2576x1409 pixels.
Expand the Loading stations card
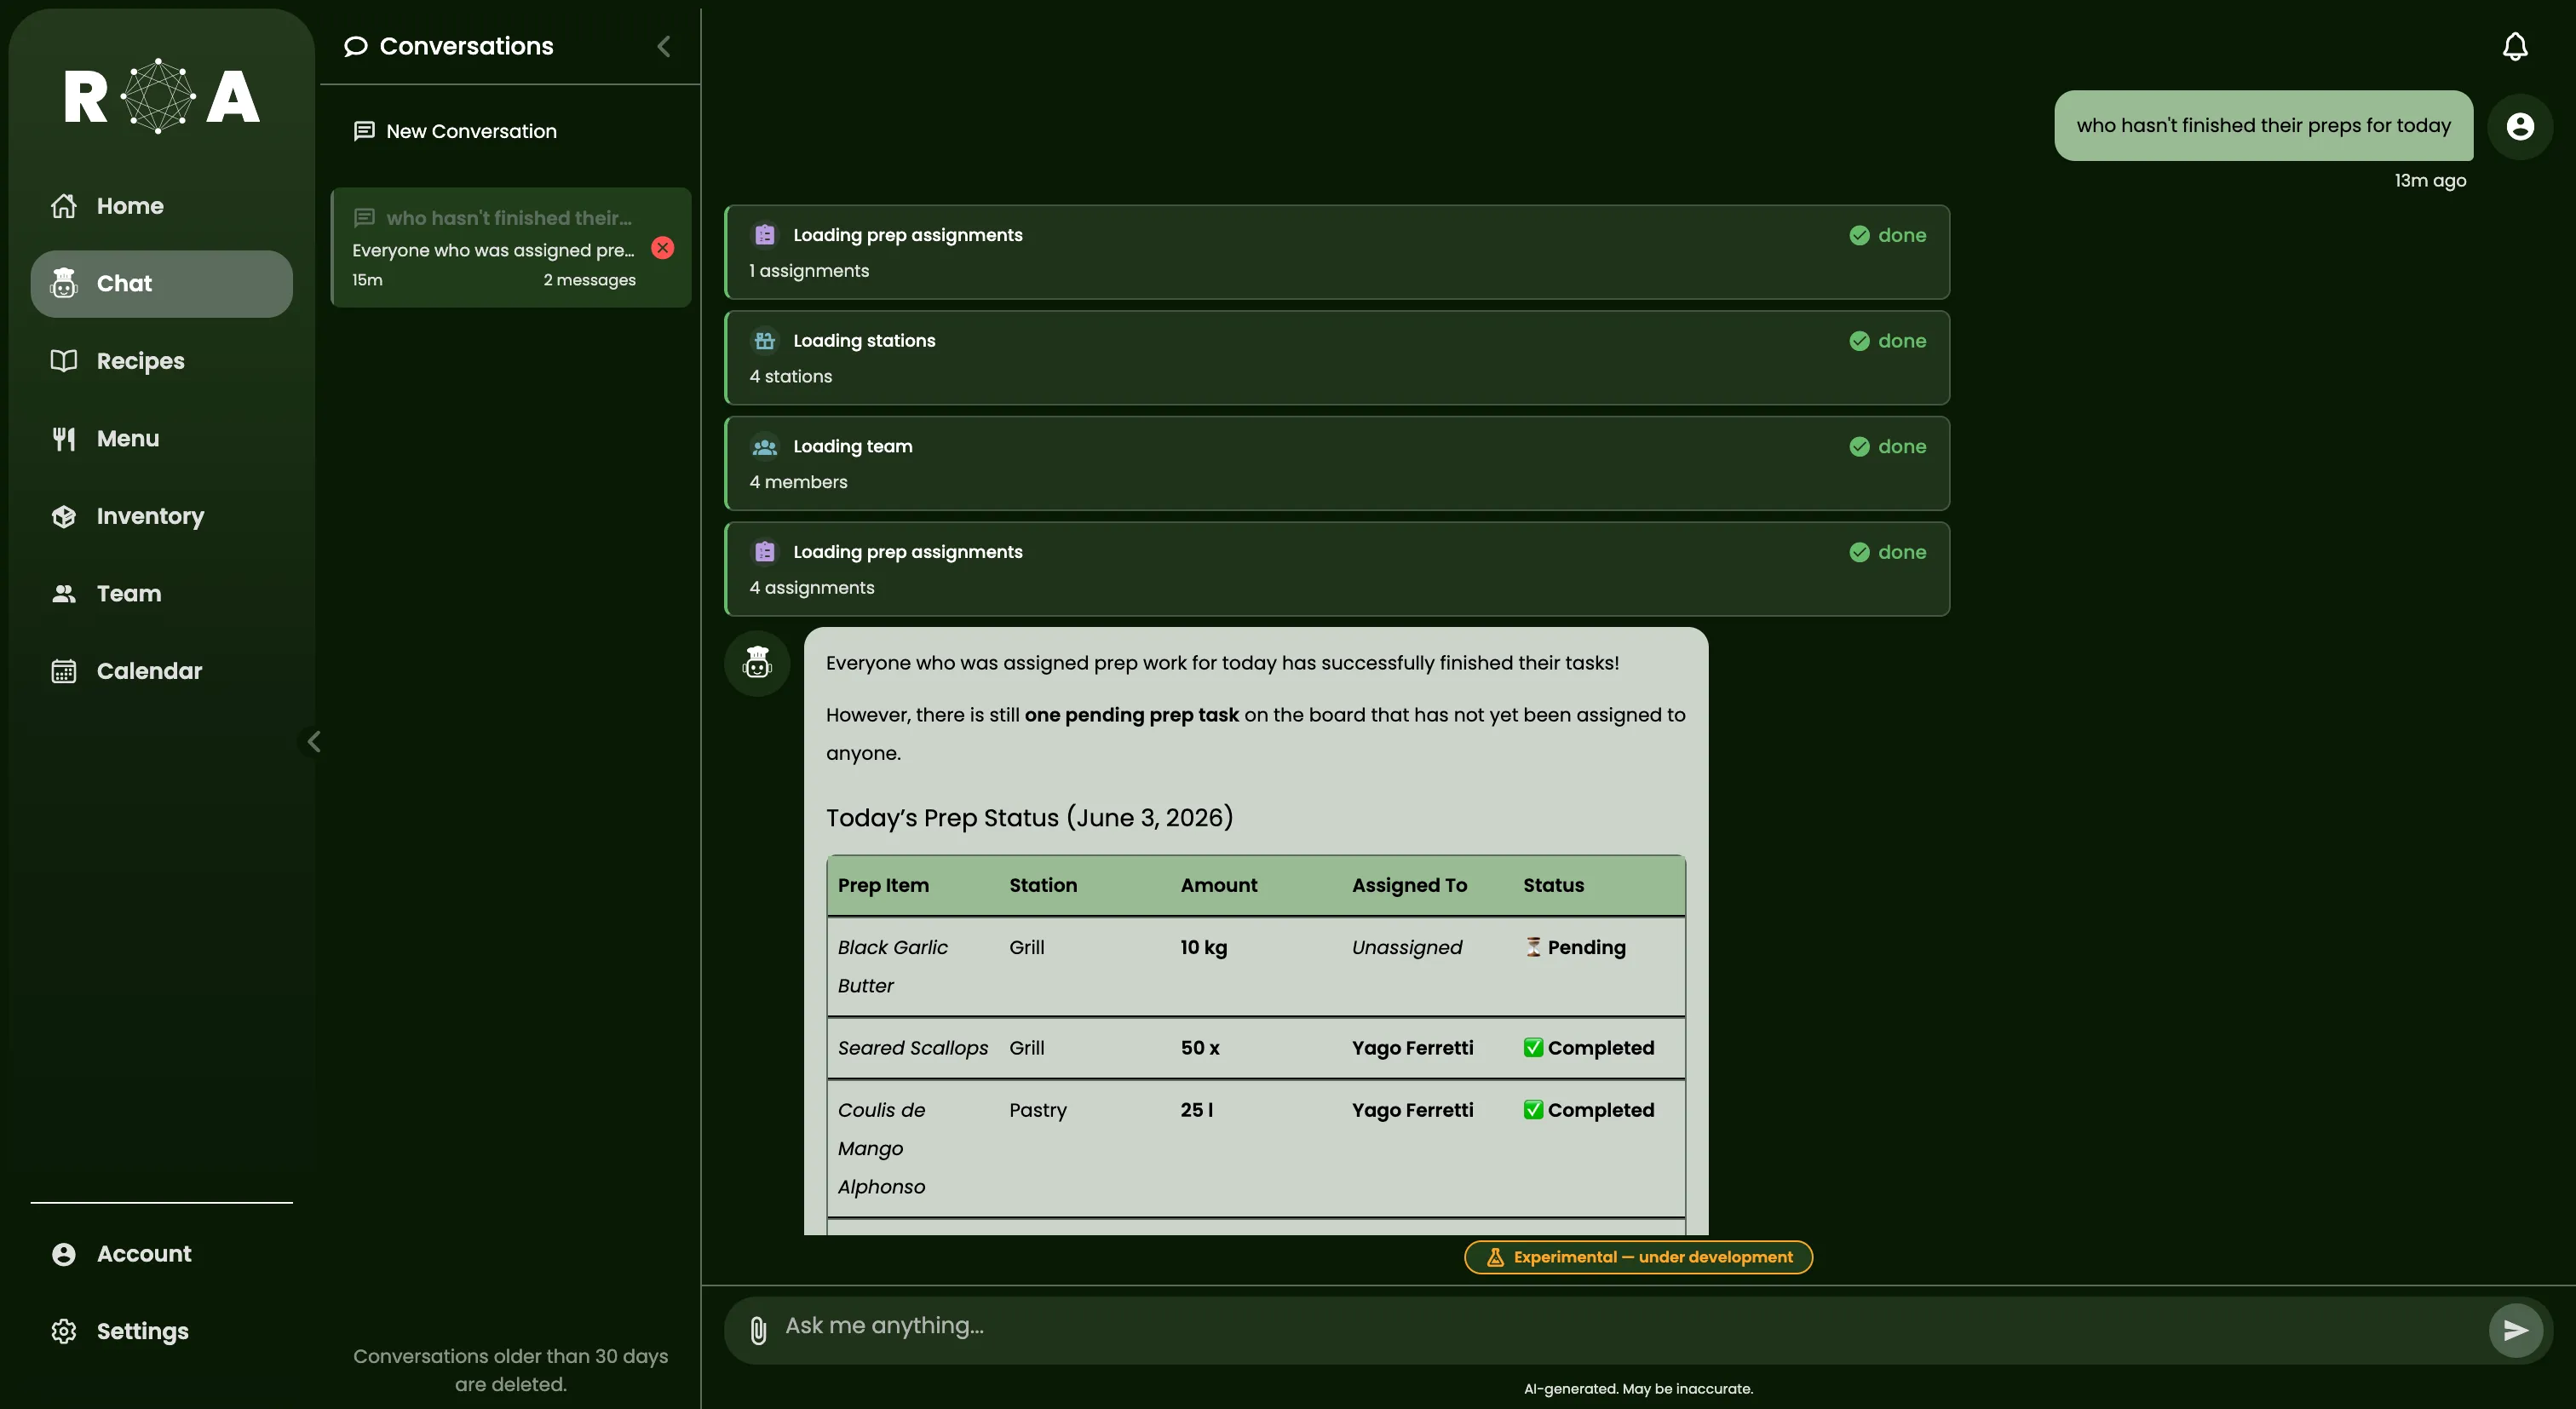click(x=1337, y=358)
